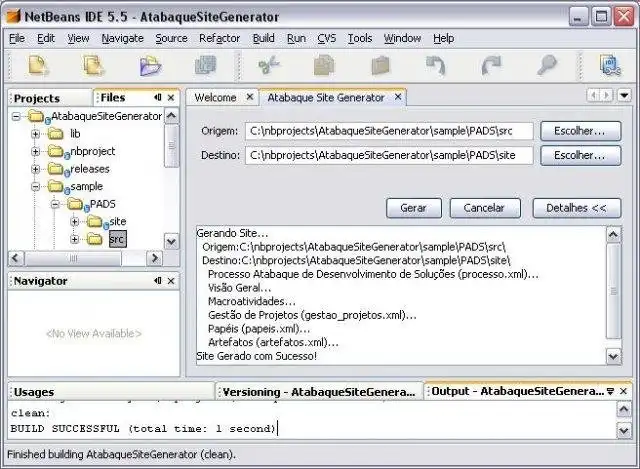Image resolution: width=640 pixels, height=469 pixels.
Task: Select the site folder in the tree
Action: point(118,222)
